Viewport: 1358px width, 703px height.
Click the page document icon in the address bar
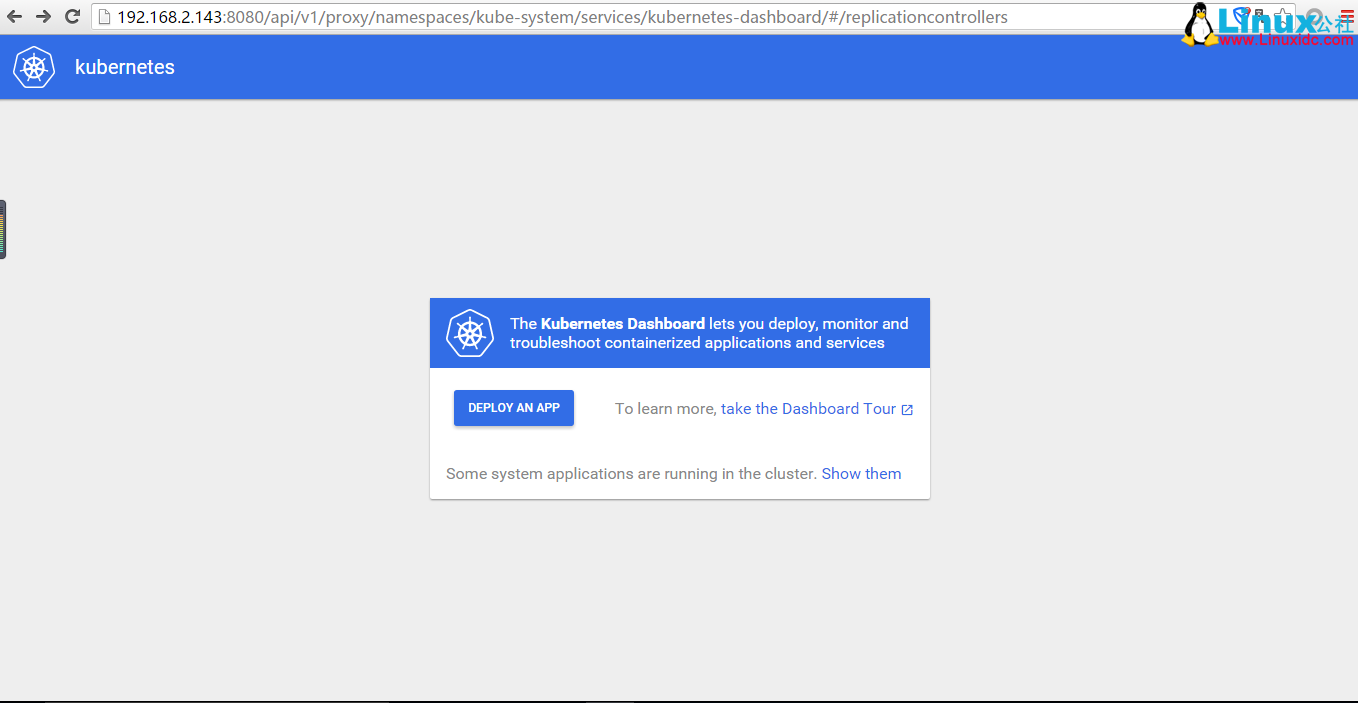tap(106, 16)
